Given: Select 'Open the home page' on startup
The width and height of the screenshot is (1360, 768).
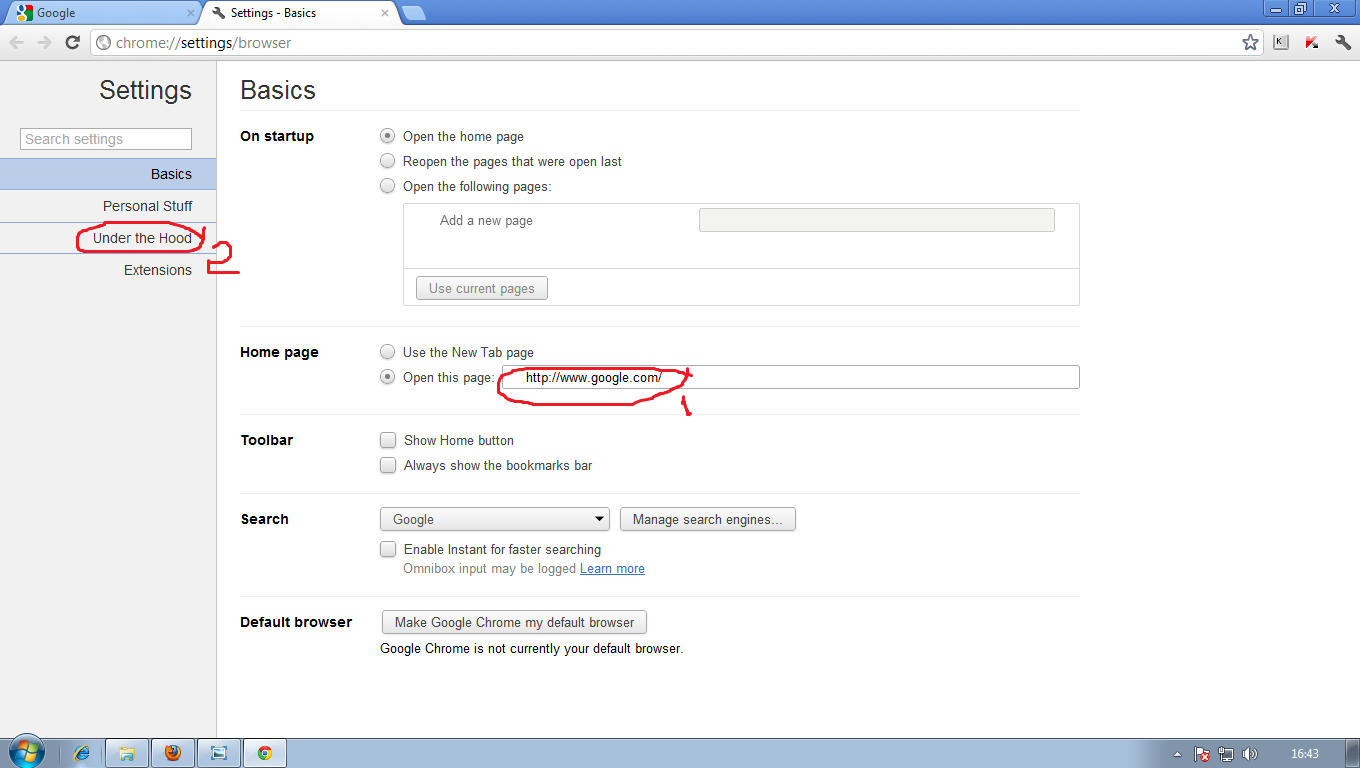Looking at the screenshot, I should coord(387,136).
